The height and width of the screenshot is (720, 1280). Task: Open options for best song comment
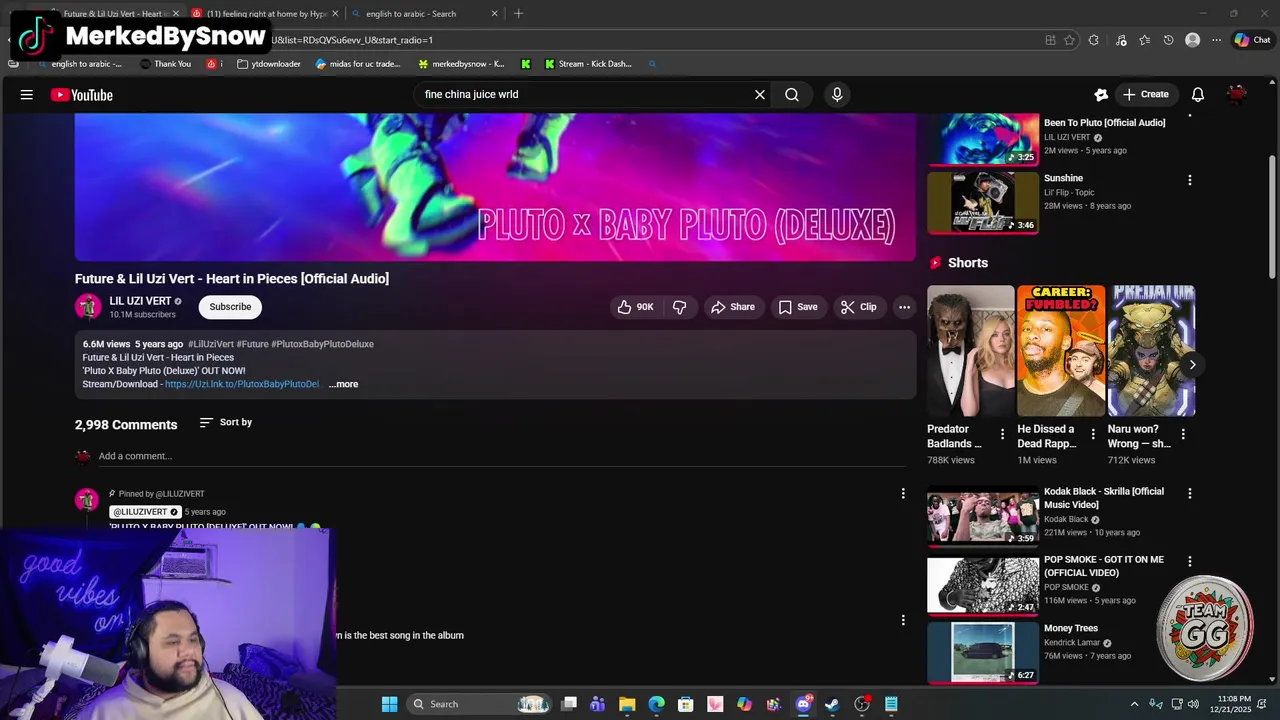903,620
